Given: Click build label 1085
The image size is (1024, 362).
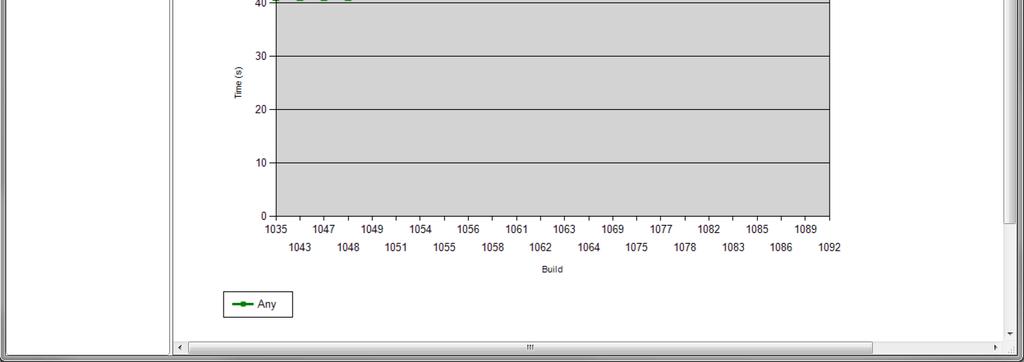Looking at the screenshot, I should click(x=757, y=229).
